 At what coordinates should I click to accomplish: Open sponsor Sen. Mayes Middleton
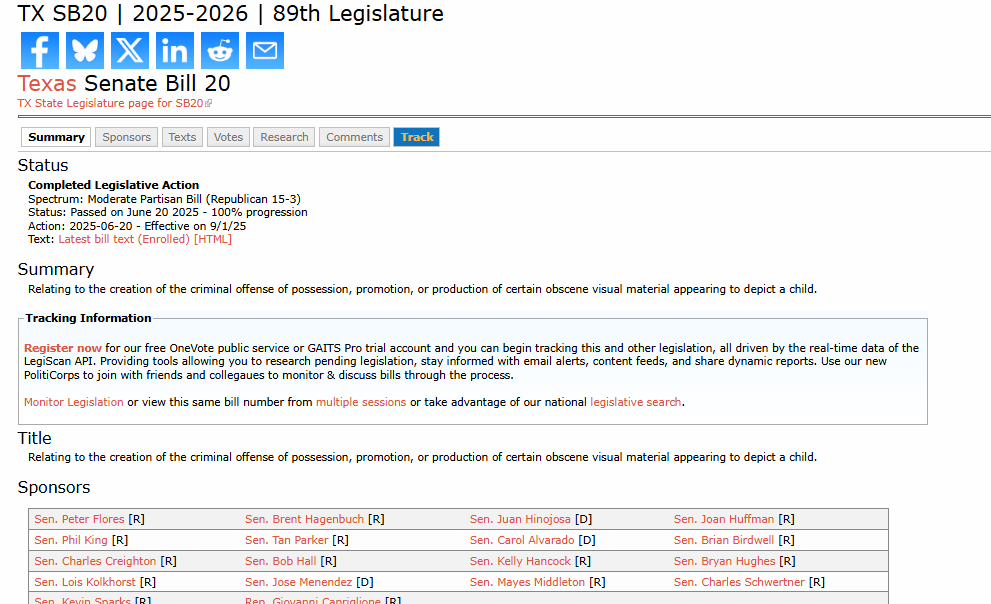pos(527,582)
